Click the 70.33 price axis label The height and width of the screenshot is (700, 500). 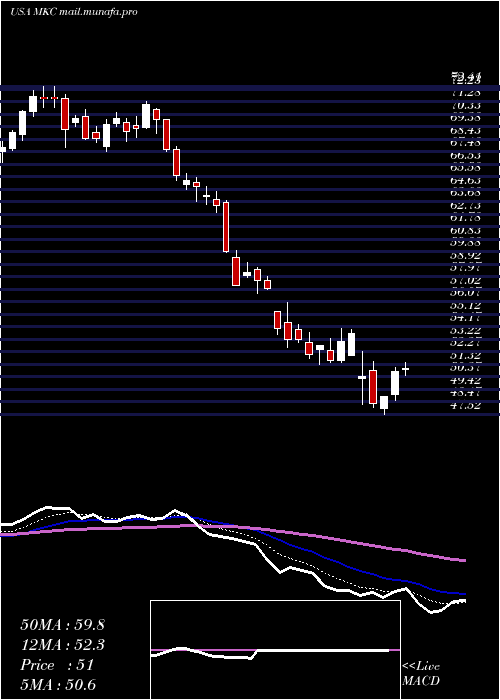467,106
